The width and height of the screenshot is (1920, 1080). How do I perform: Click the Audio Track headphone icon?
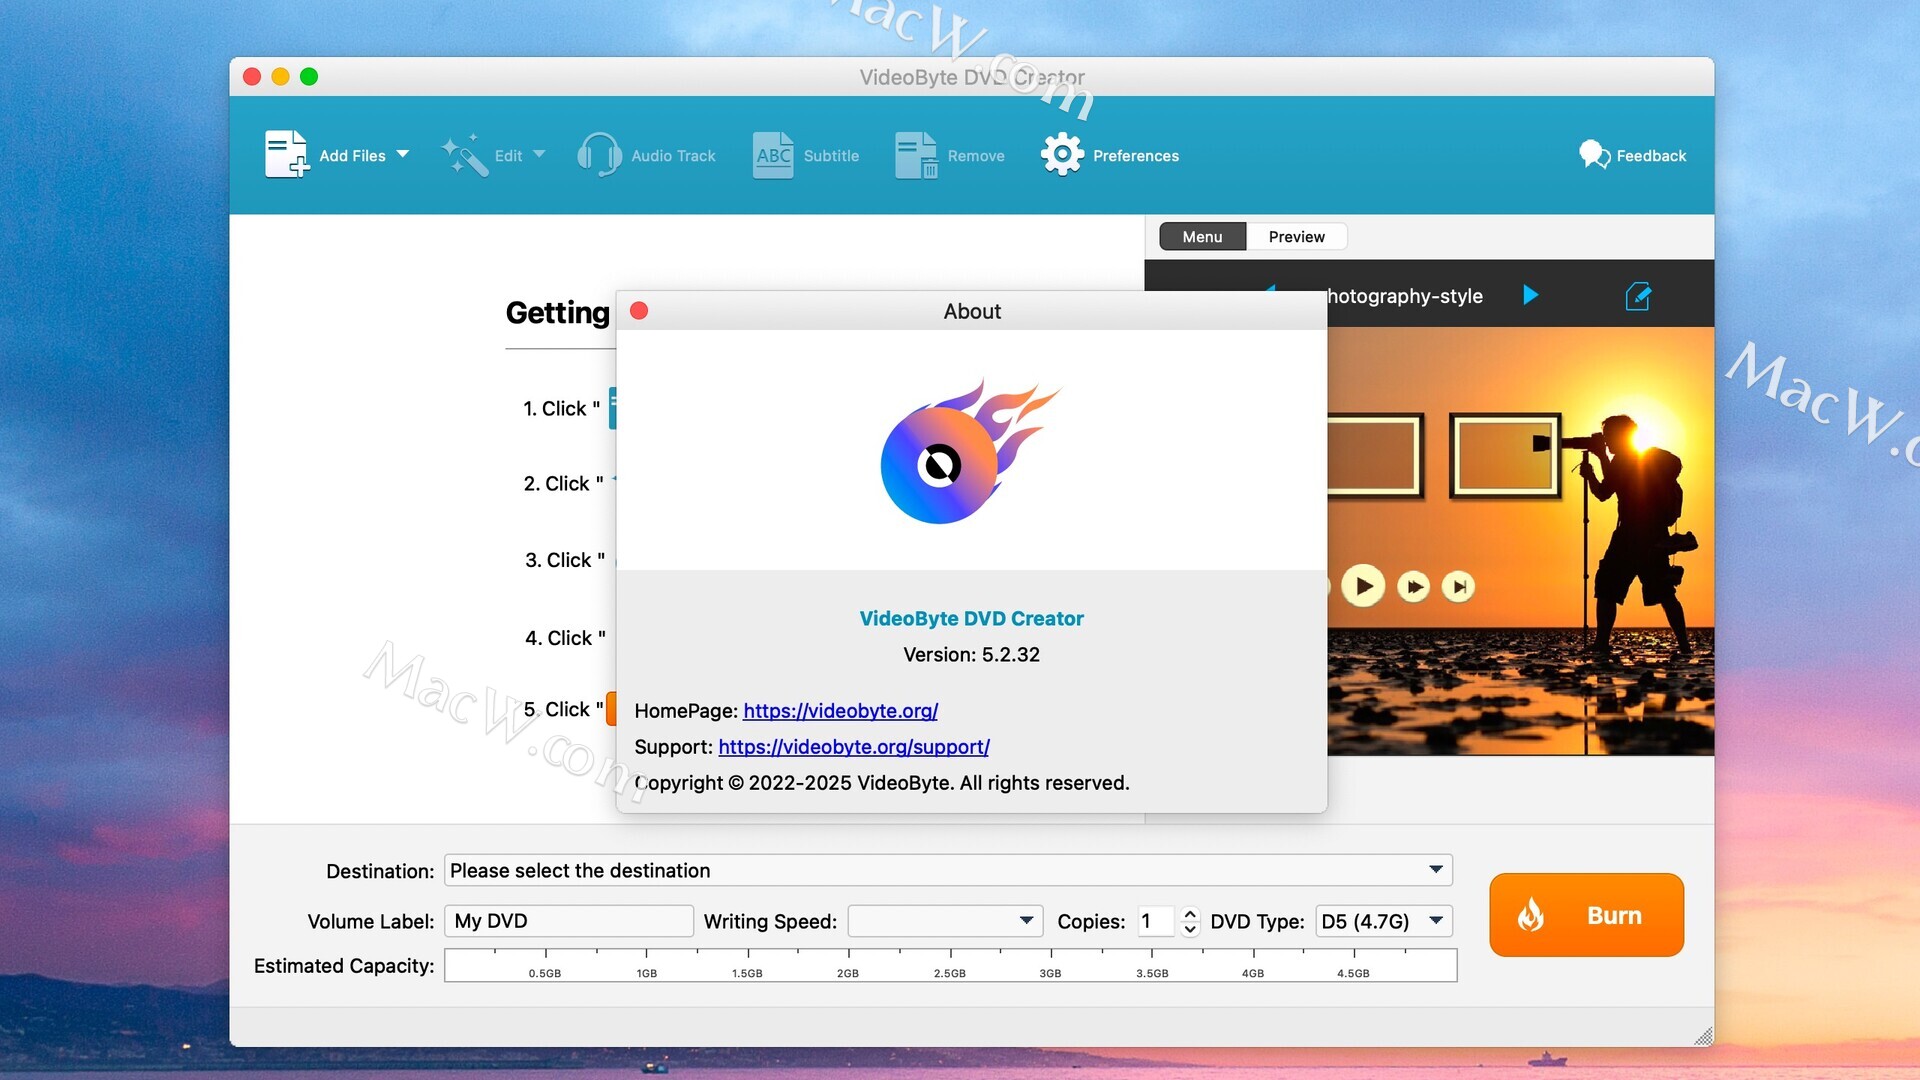tap(599, 155)
